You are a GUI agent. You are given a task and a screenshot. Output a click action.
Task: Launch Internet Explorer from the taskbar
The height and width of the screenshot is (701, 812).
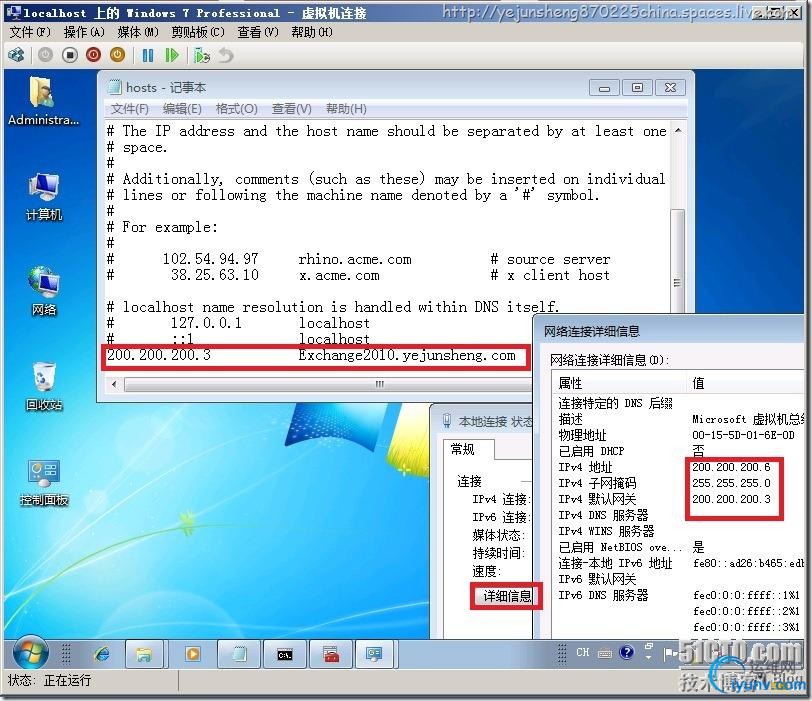(x=102, y=654)
